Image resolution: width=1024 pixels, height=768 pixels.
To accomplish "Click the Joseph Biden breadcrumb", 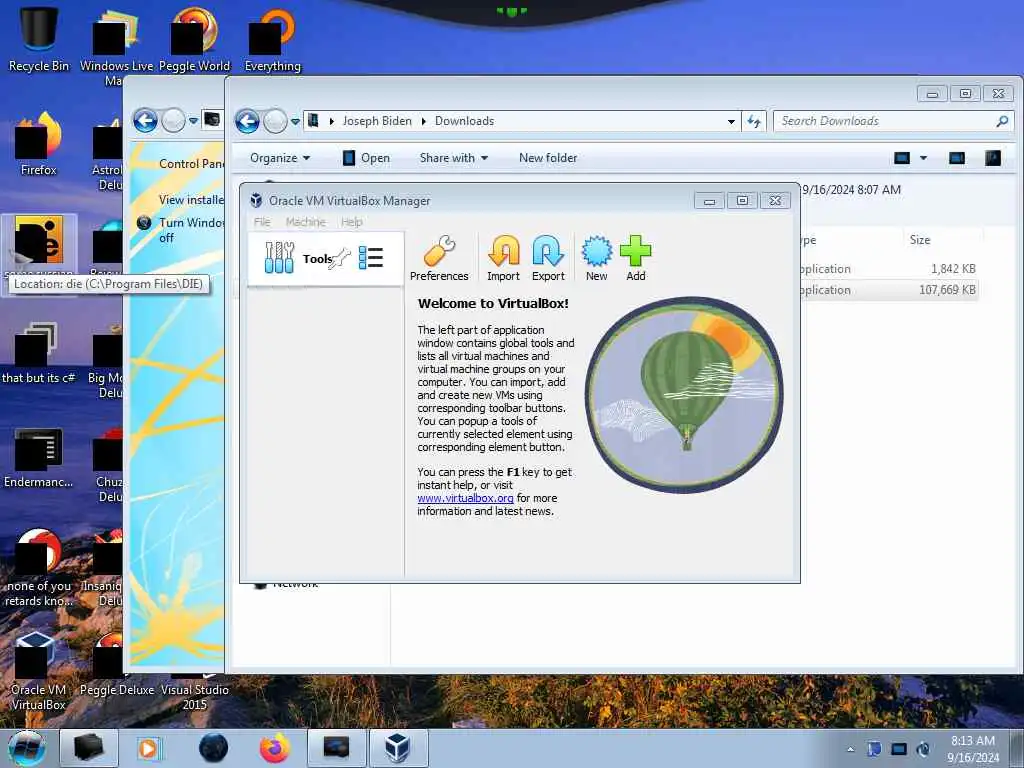I will point(377,121).
